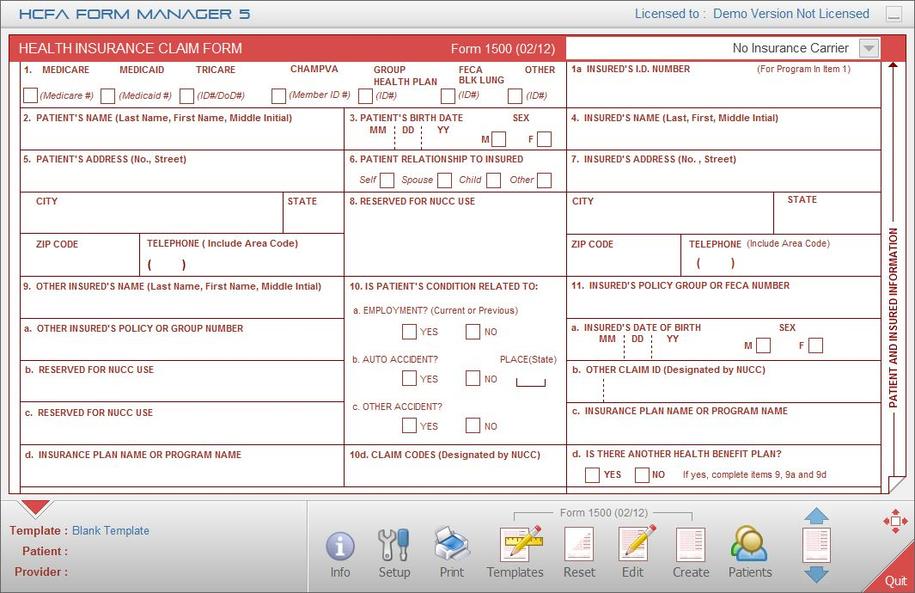
Task: Open the Patients list icon
Action: tap(749, 545)
